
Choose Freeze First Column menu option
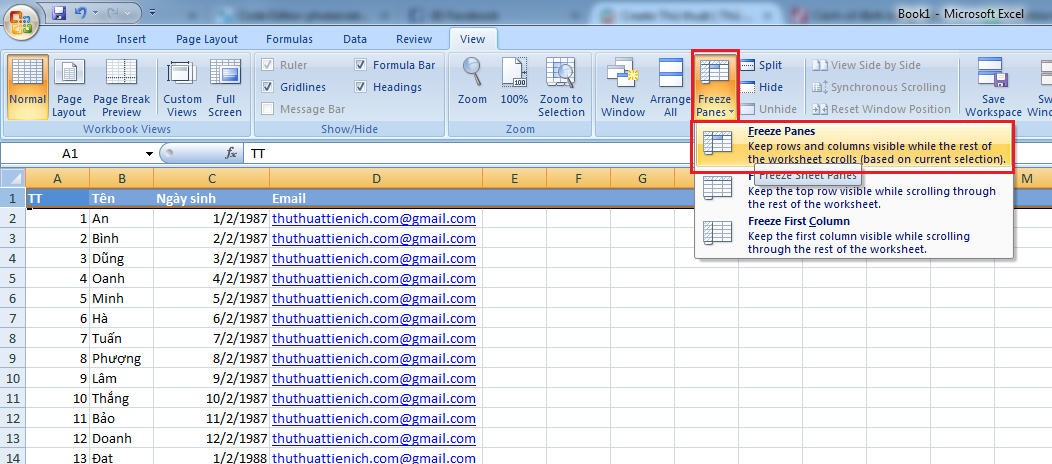pyautogui.click(x=798, y=221)
